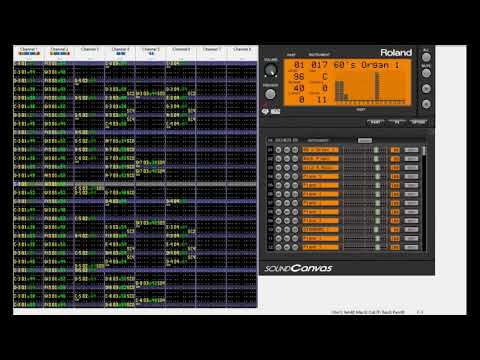Viewport: 480px width, 360px height.
Task: Open the part 03 instrument selector
Action: tap(321, 168)
